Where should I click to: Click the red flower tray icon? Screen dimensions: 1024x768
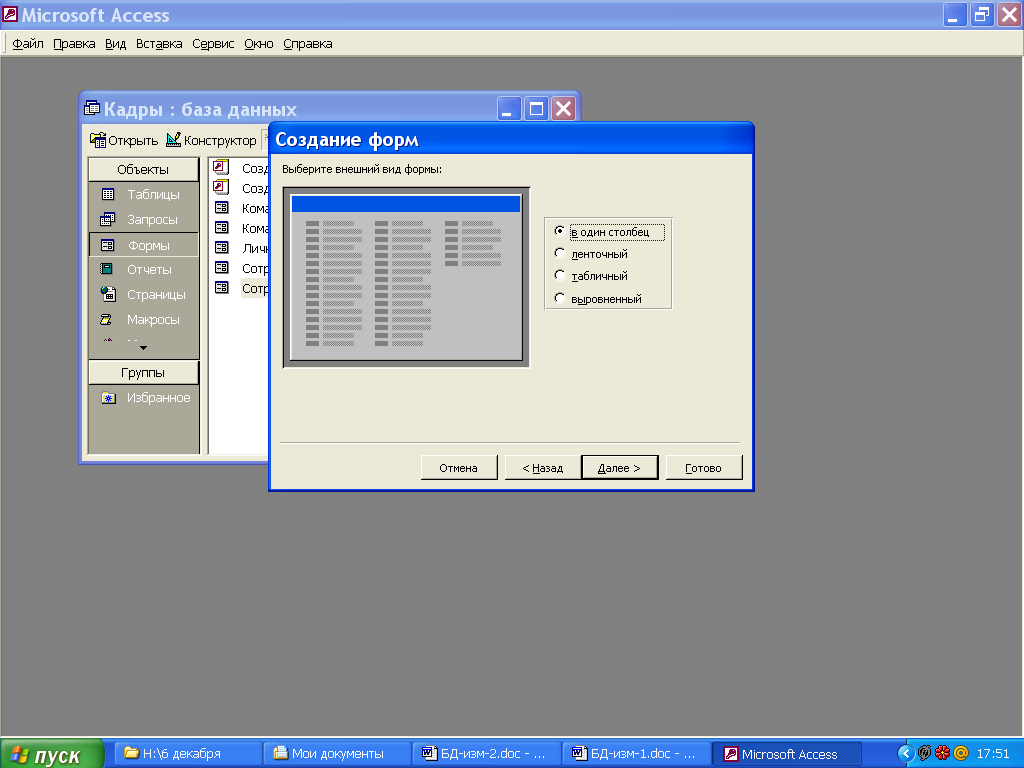942,754
